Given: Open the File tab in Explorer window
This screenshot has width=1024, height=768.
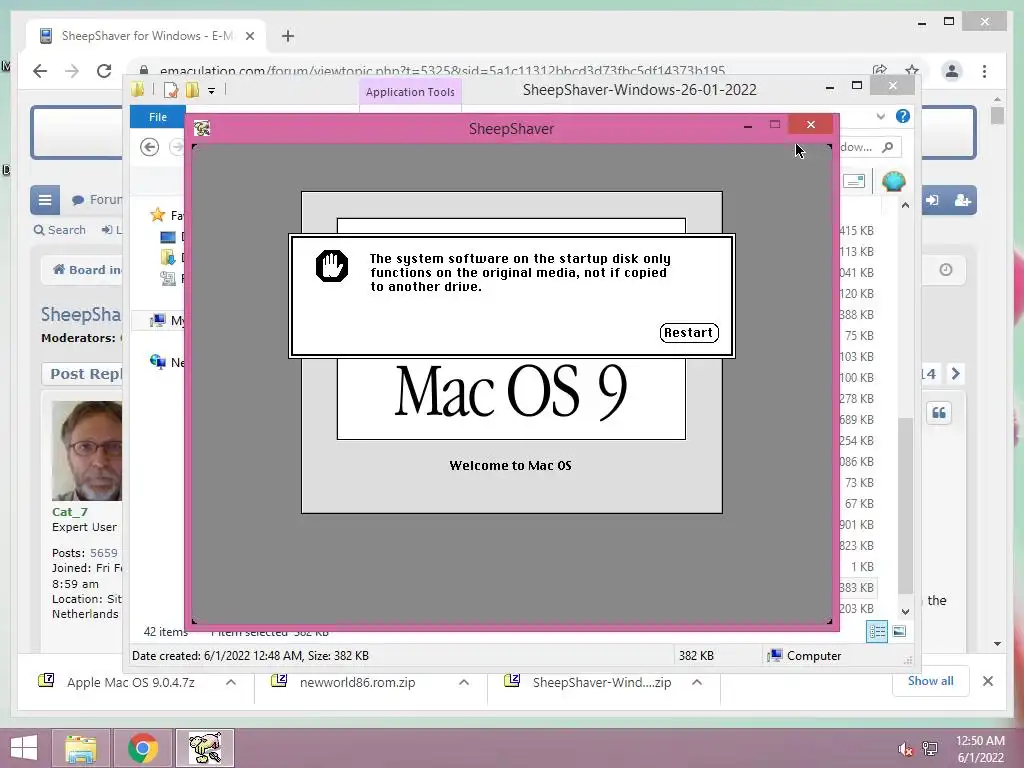Looking at the screenshot, I should coord(157,117).
